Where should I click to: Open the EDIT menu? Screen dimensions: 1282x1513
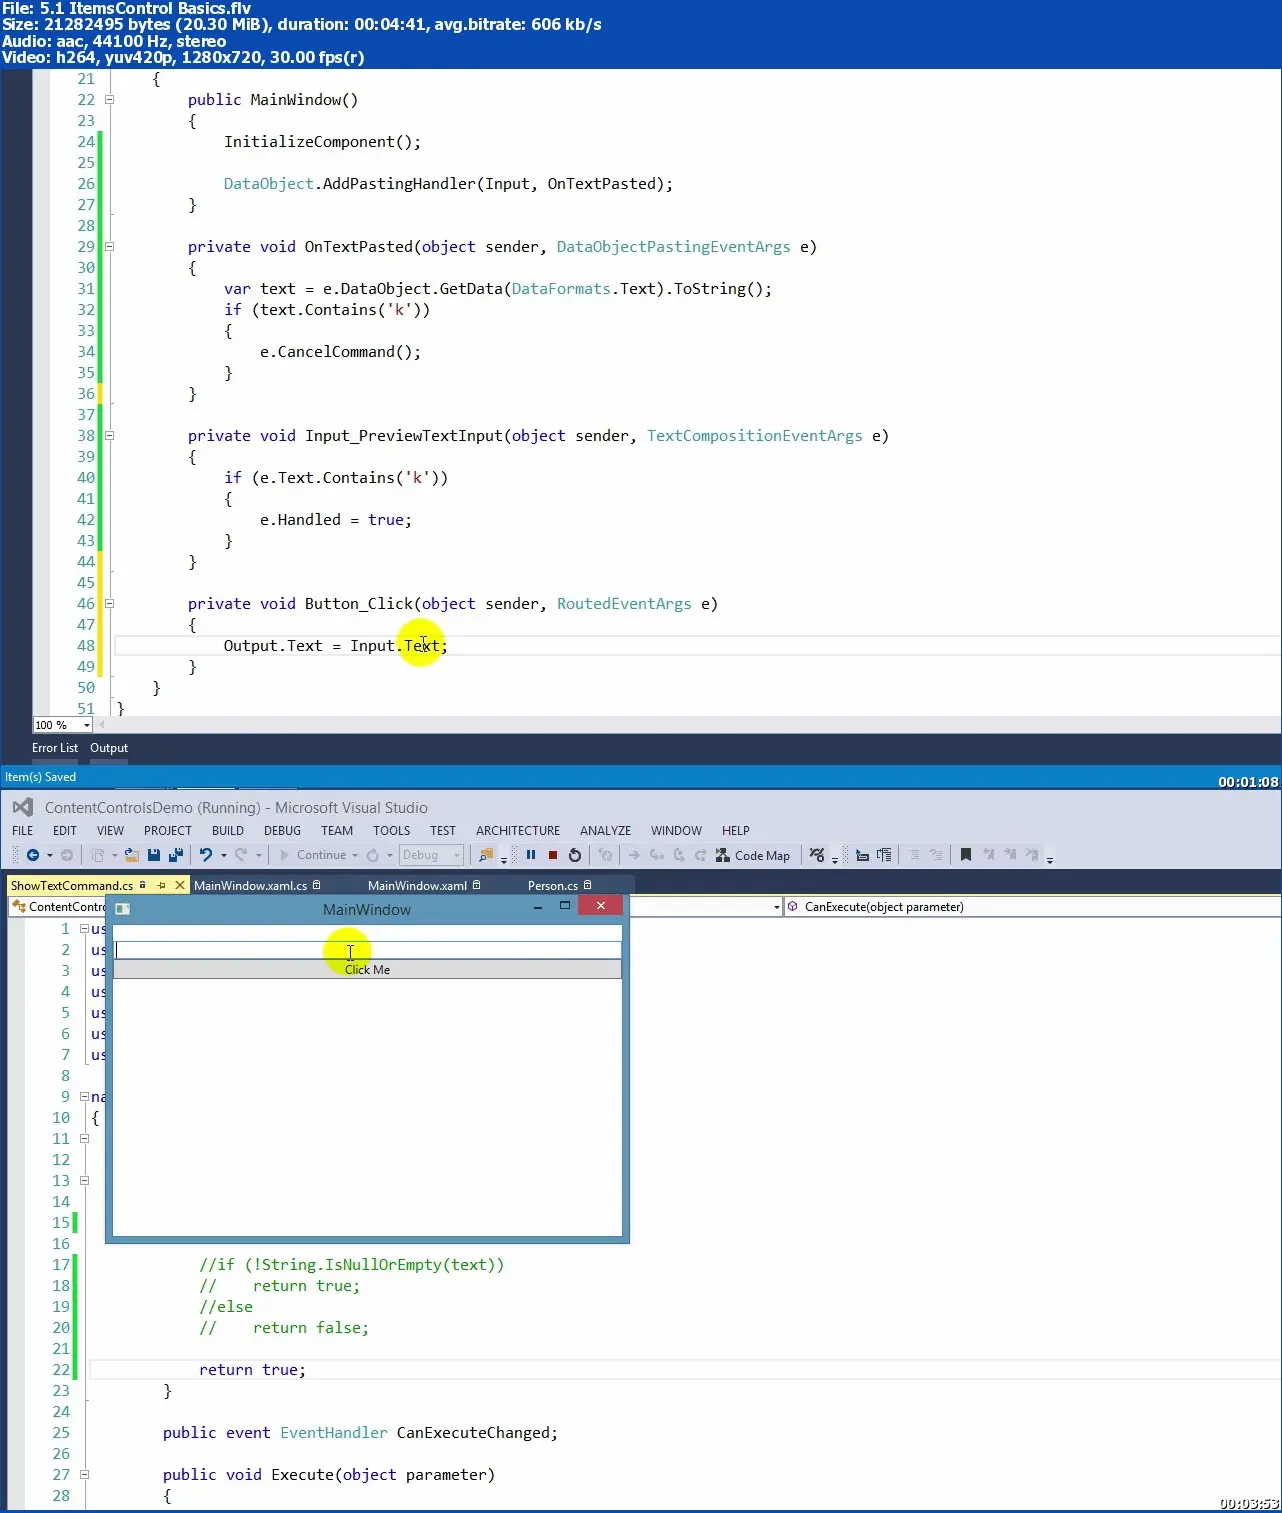click(65, 831)
